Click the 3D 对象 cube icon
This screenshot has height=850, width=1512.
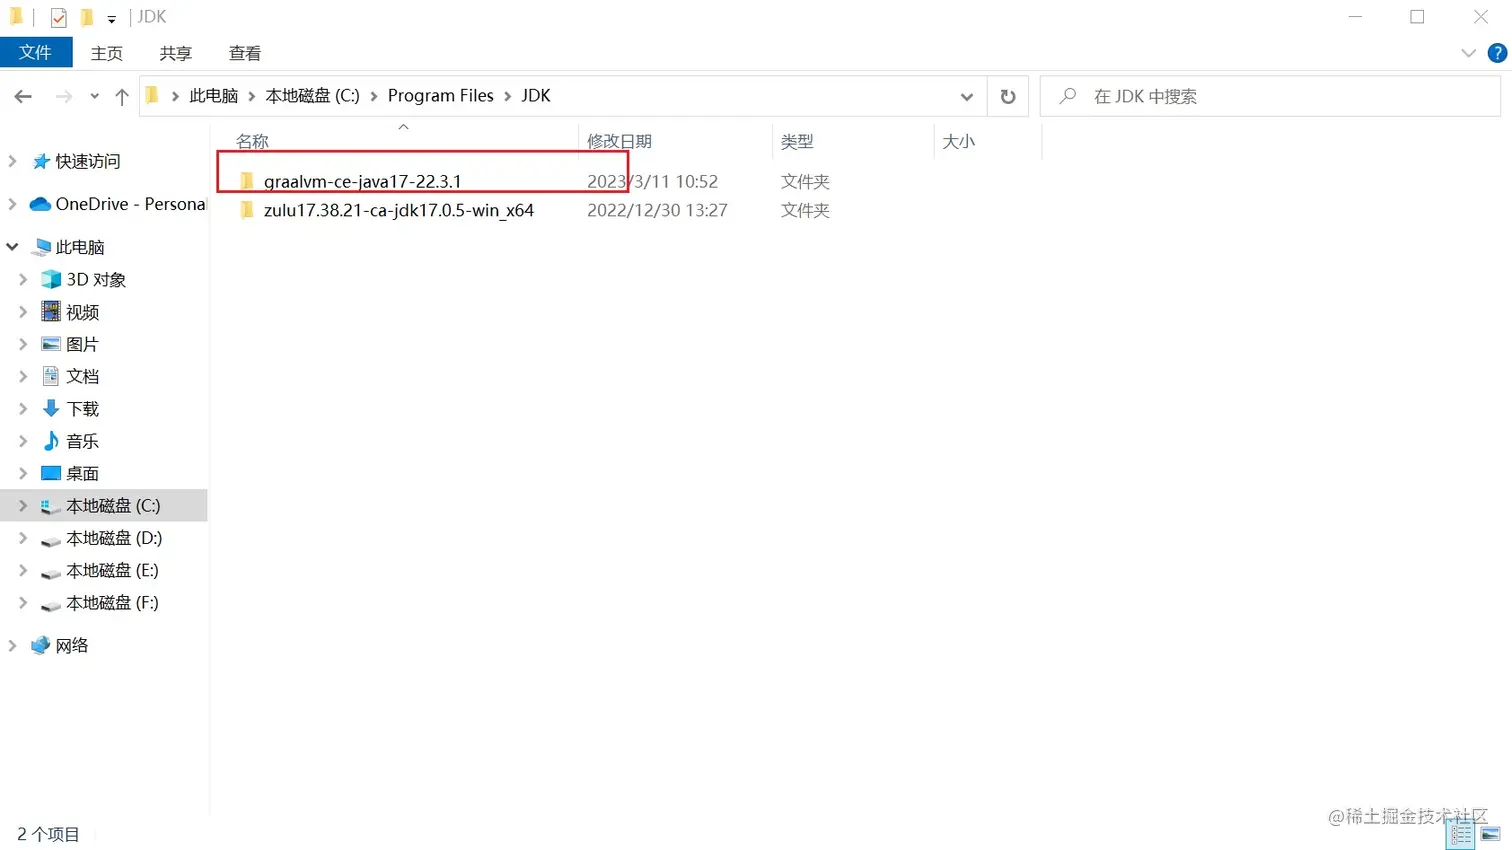(51, 279)
